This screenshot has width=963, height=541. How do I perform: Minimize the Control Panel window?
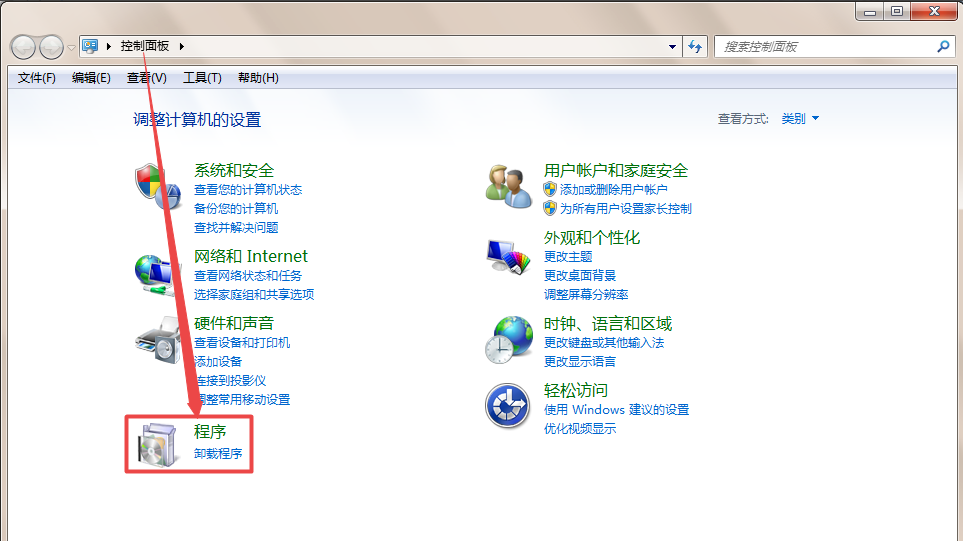870,12
